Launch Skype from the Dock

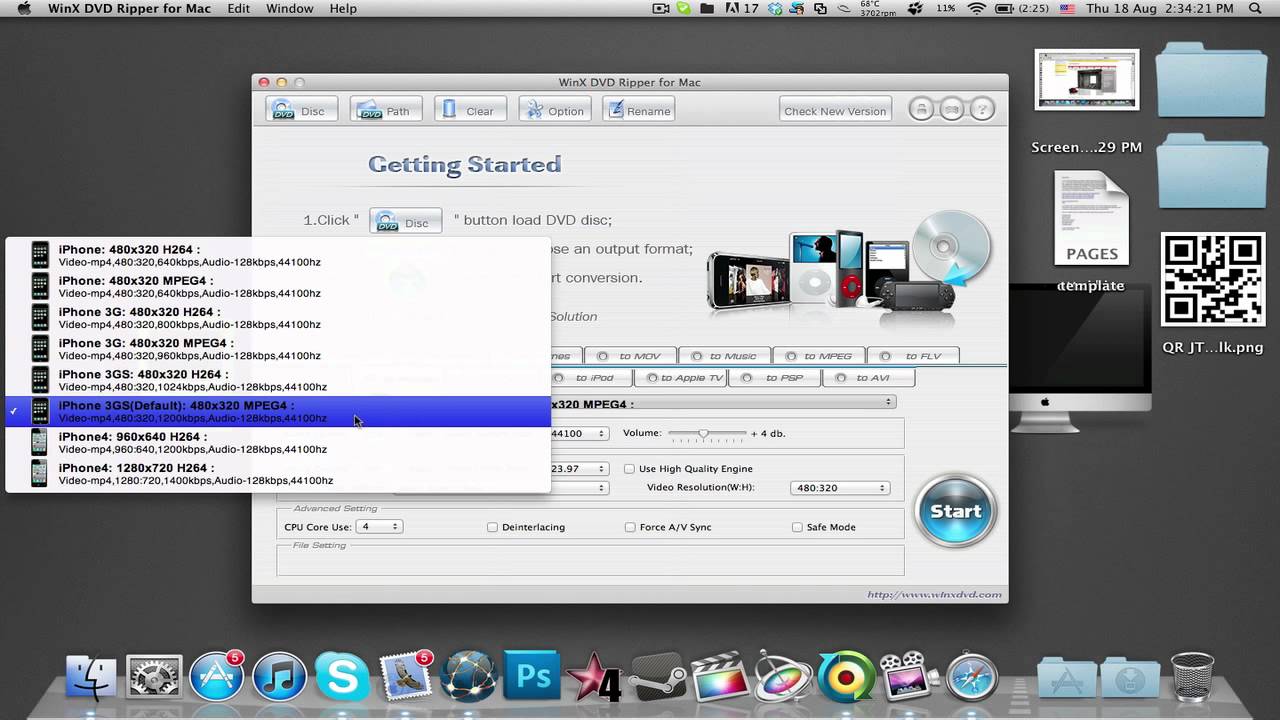click(x=342, y=677)
